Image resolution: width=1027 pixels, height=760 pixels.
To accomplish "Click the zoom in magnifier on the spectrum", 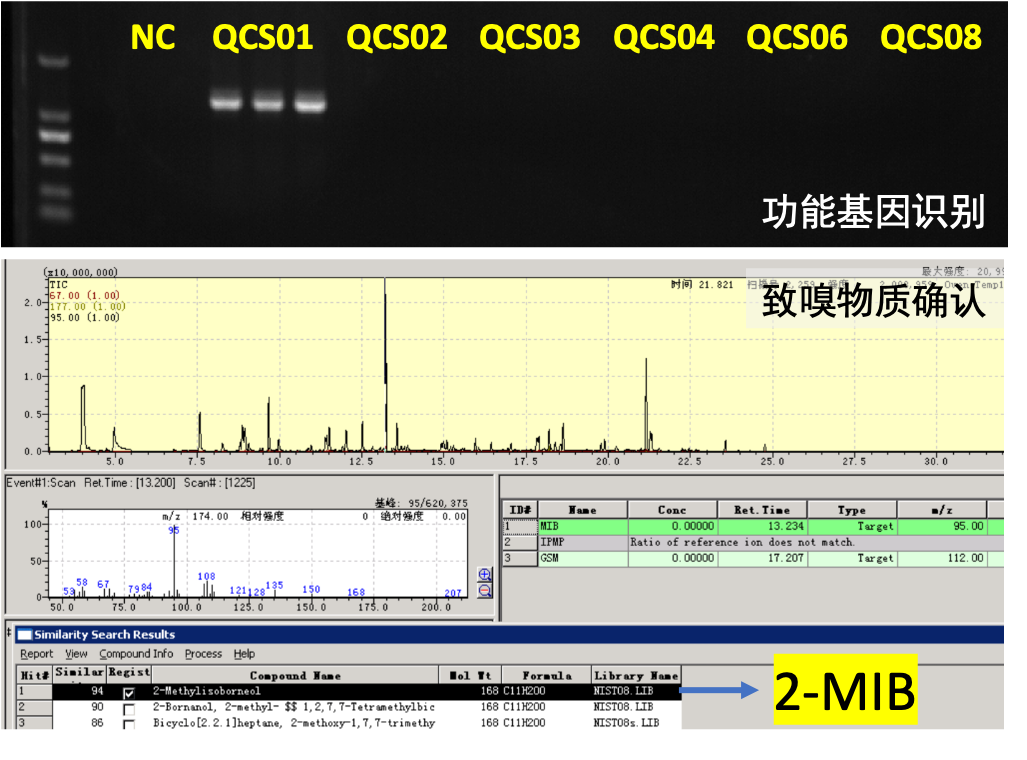I will (485, 574).
